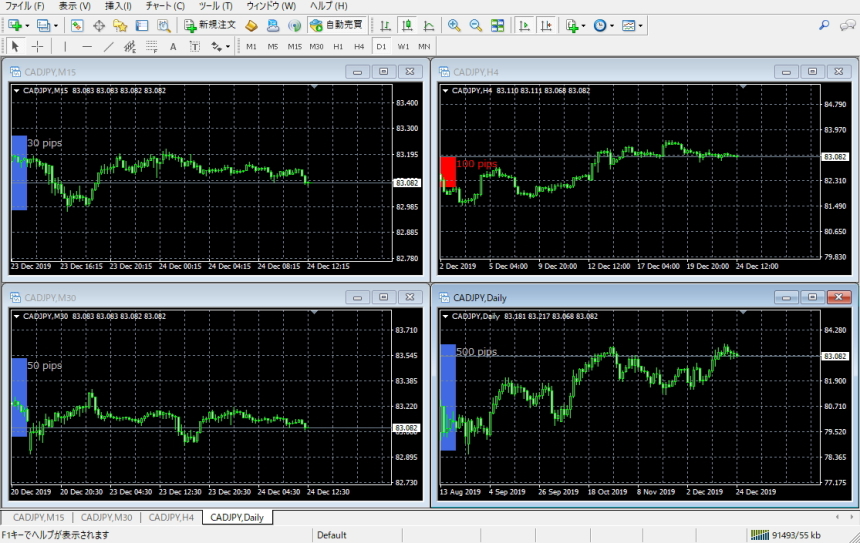This screenshot has width=860, height=543.
Task: Switch to the CADJPY,M15 tab
Action: tap(38, 517)
